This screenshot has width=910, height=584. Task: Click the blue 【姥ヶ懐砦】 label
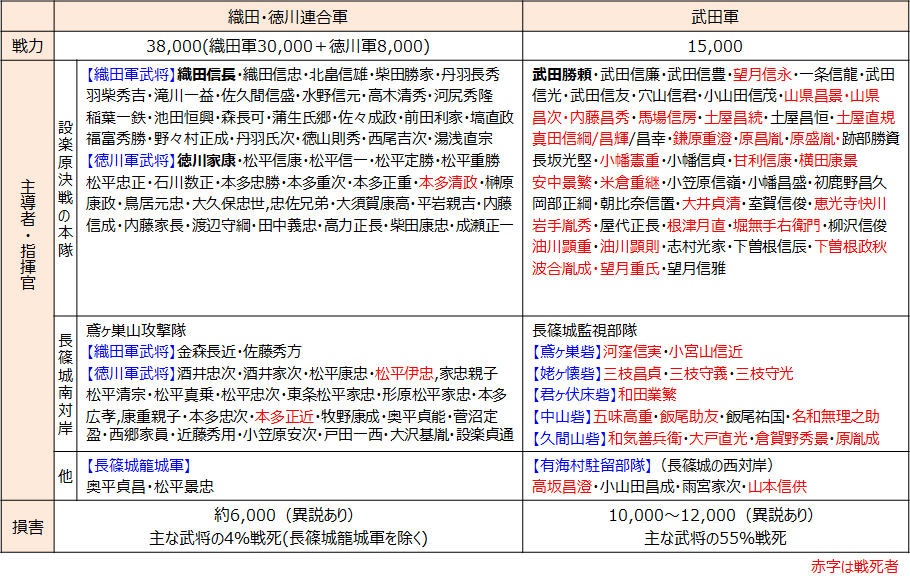coord(567,373)
